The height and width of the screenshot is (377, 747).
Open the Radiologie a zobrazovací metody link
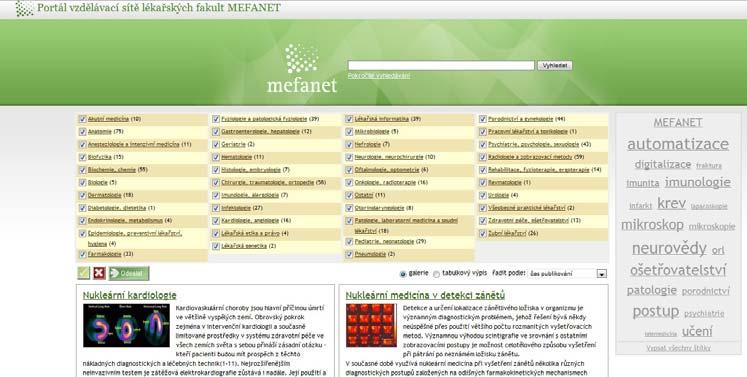pyautogui.click(x=530, y=157)
